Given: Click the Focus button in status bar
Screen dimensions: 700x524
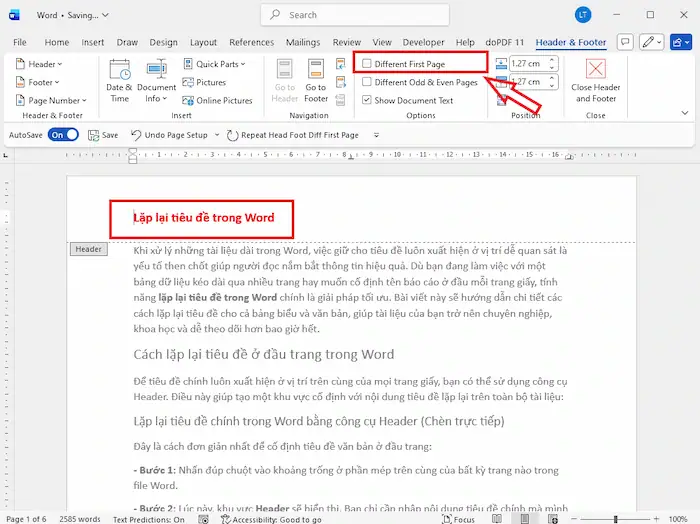Looking at the screenshot, I should tap(458, 518).
